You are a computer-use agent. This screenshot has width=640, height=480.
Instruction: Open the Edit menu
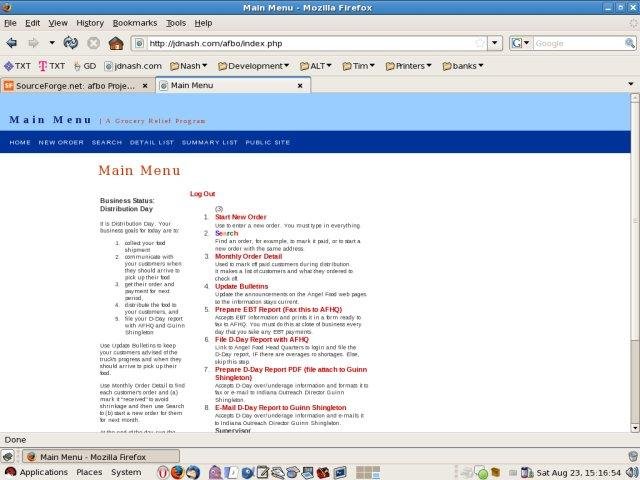coord(32,23)
